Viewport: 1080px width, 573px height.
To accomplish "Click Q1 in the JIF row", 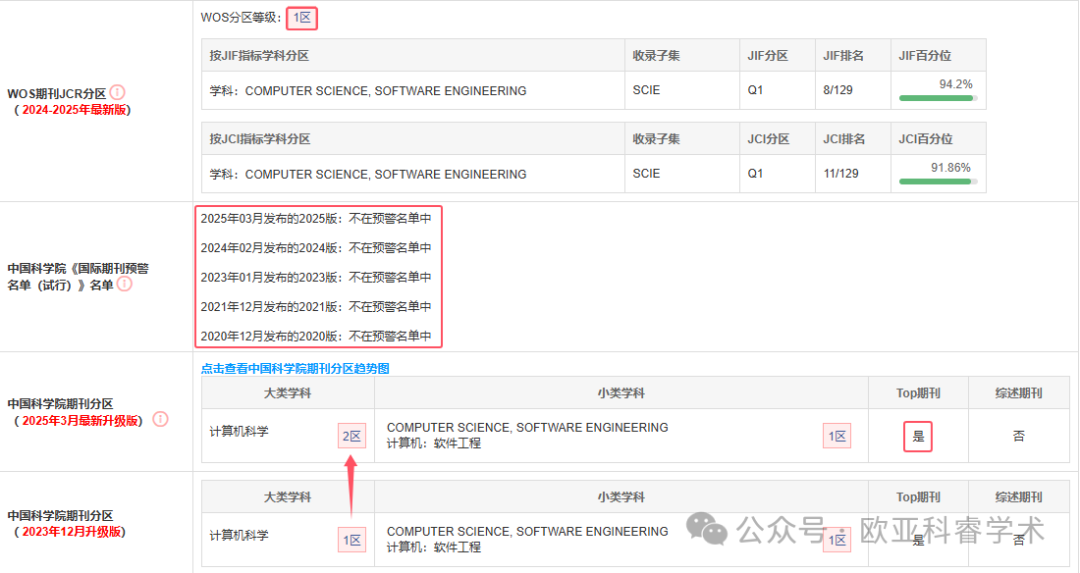I will click(755, 90).
